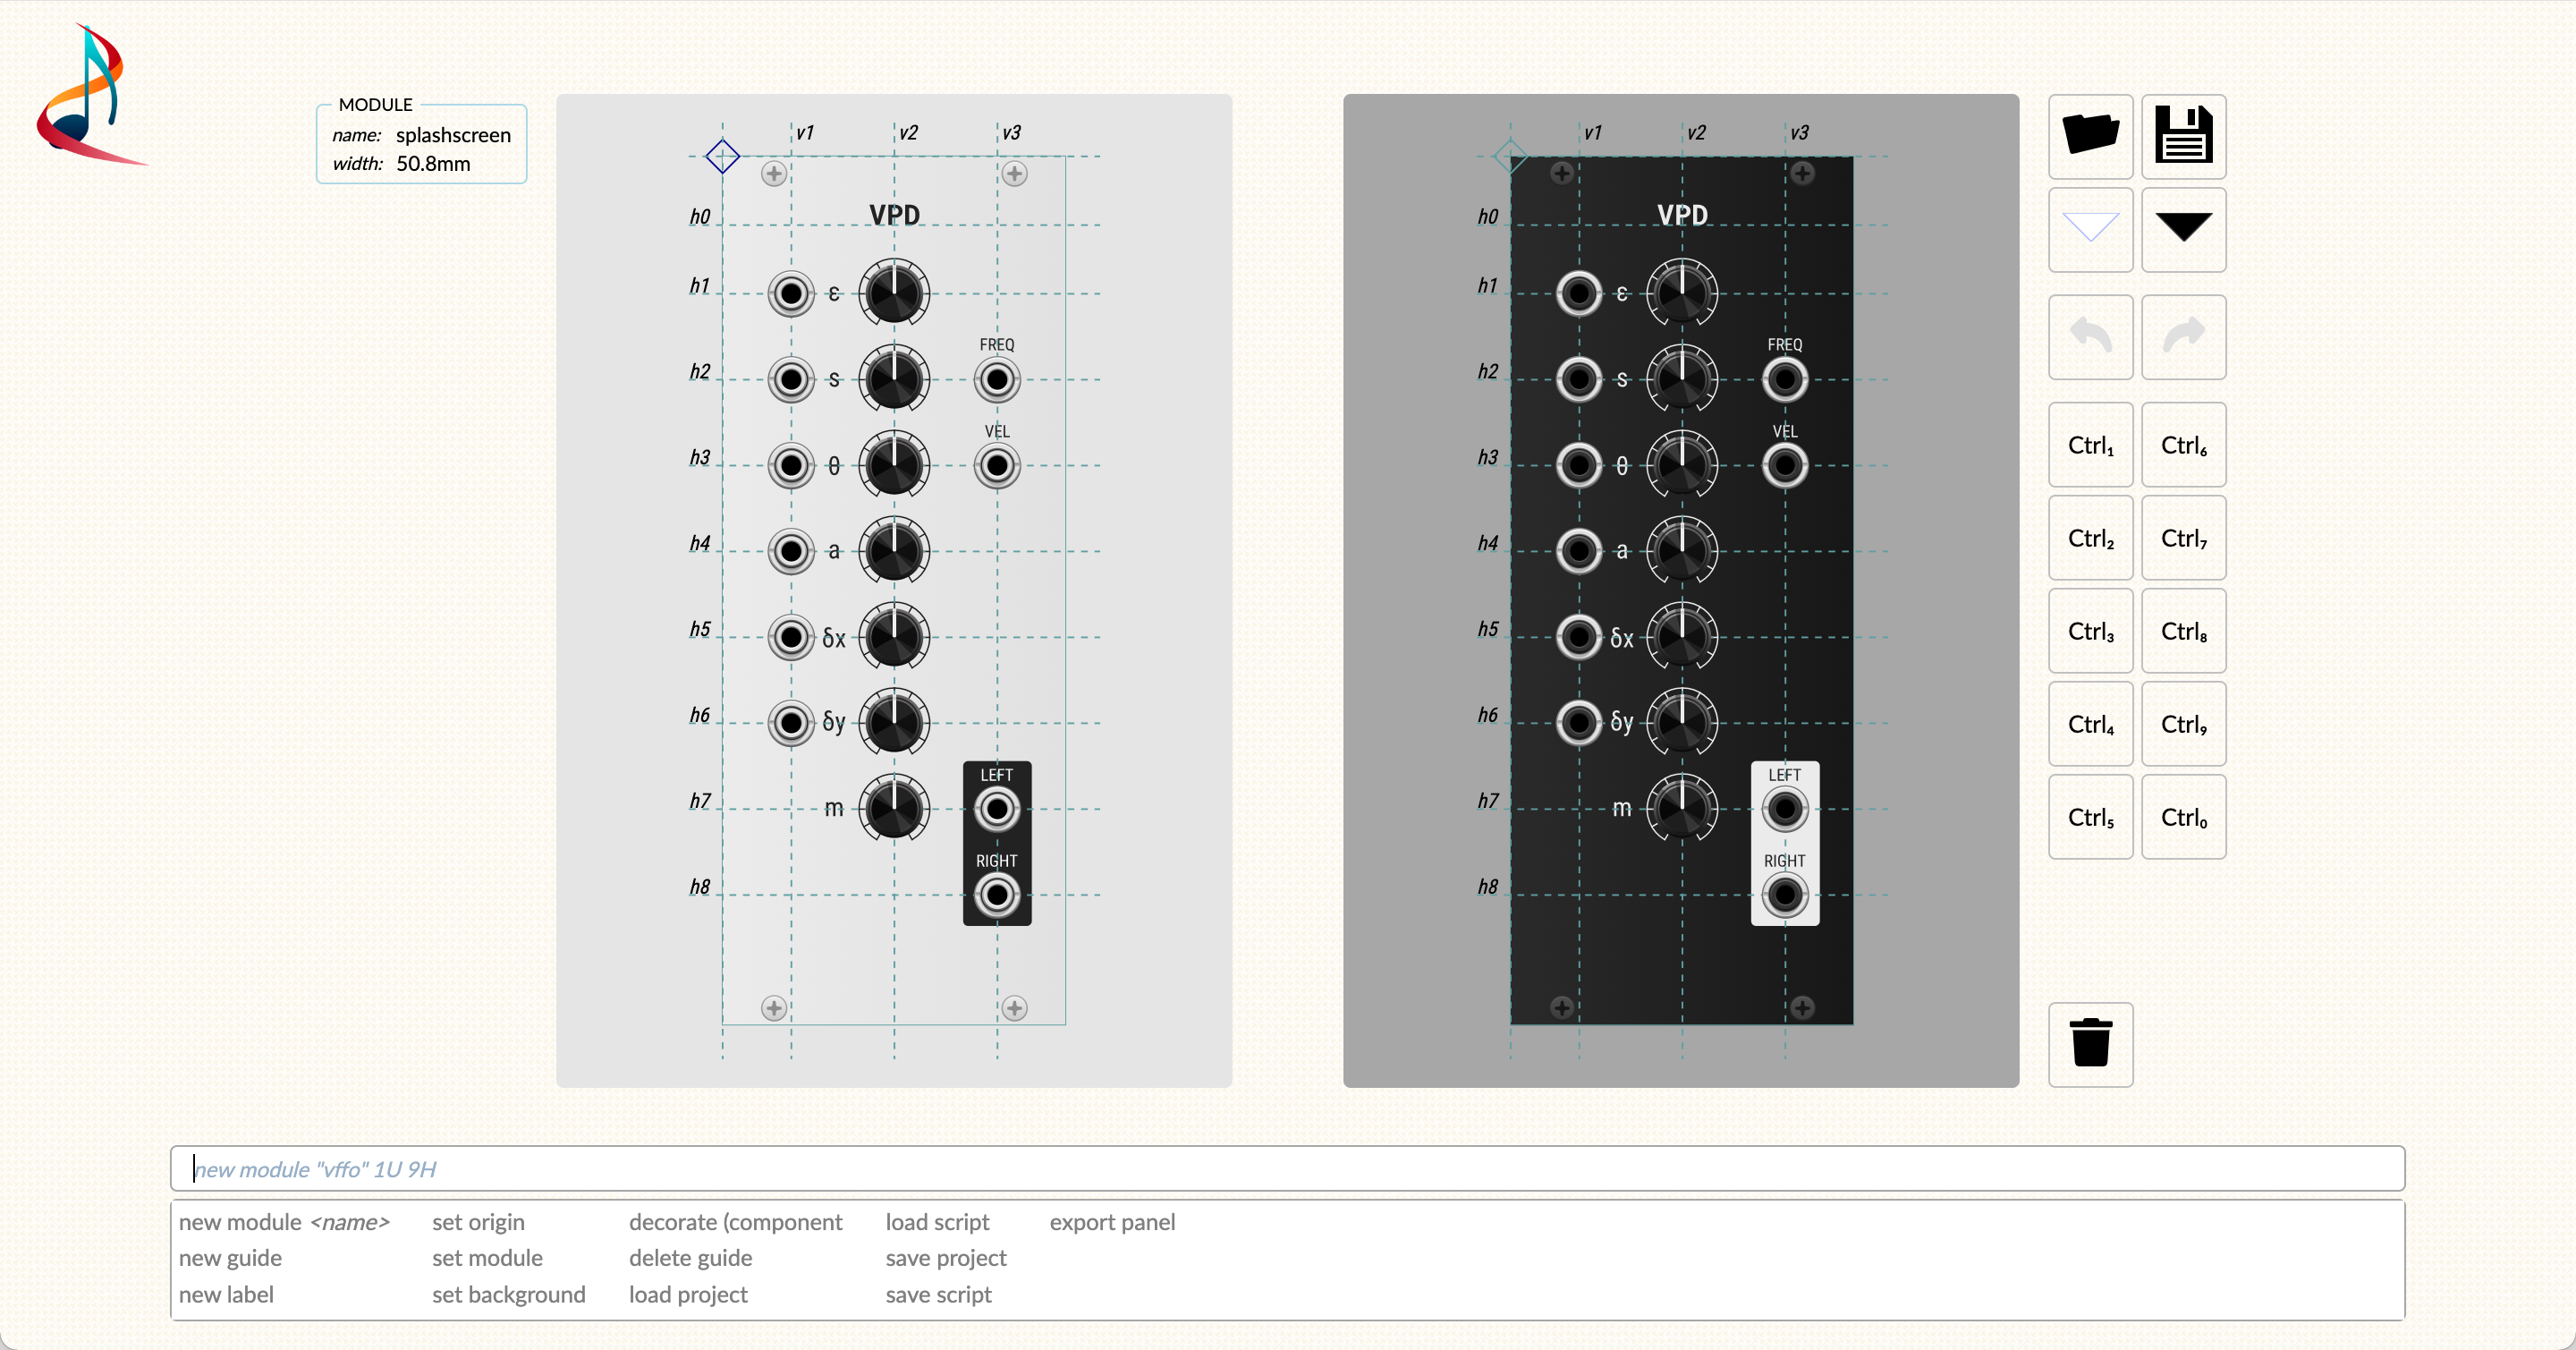Image resolution: width=2576 pixels, height=1350 pixels.
Task: Choose the 'new guide' command
Action: coord(230,1258)
